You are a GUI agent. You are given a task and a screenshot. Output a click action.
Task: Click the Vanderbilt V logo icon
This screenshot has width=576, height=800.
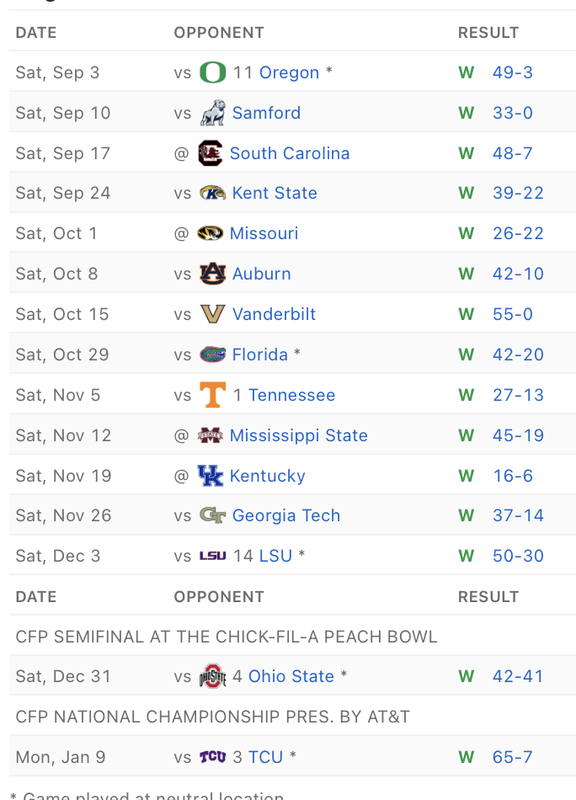point(212,314)
